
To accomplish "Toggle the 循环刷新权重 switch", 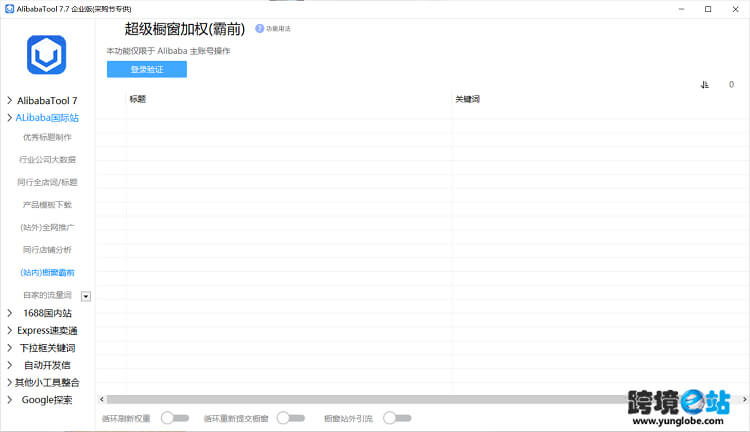I will (175, 418).
